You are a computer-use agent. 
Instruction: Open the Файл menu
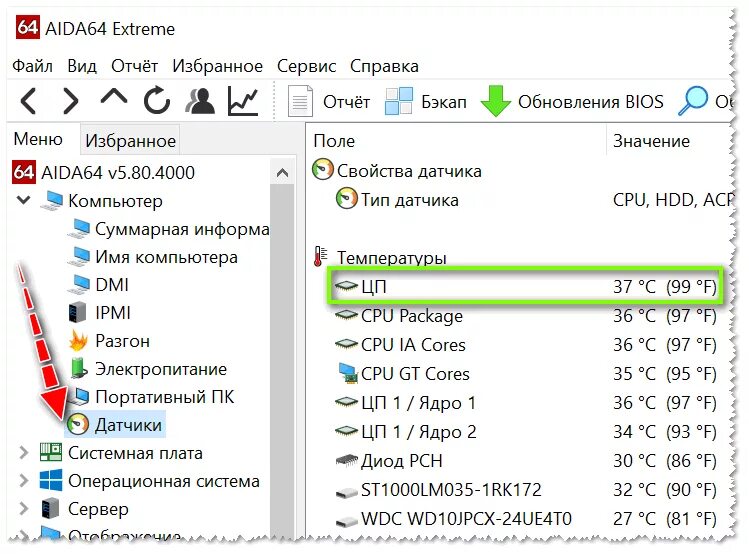click(32, 66)
